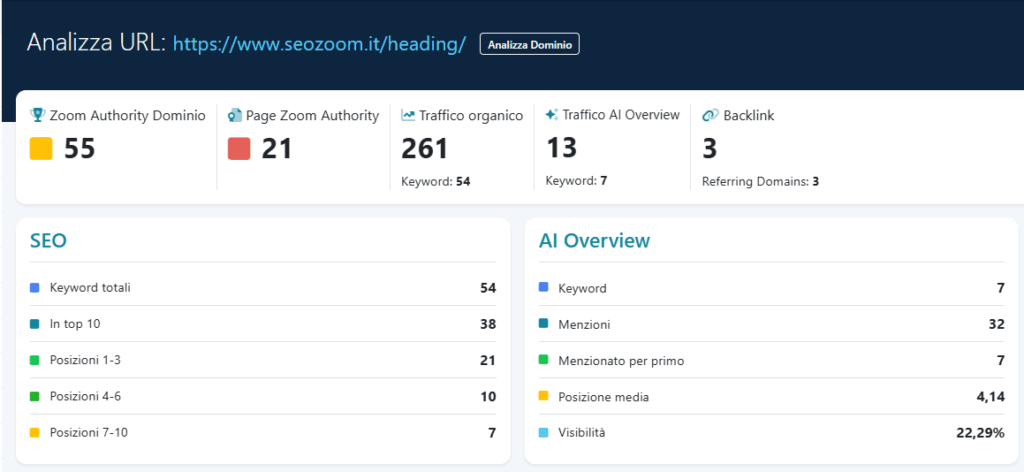Click the page icon beside Page Zoom Authority
The height and width of the screenshot is (472, 1024).
point(234,116)
